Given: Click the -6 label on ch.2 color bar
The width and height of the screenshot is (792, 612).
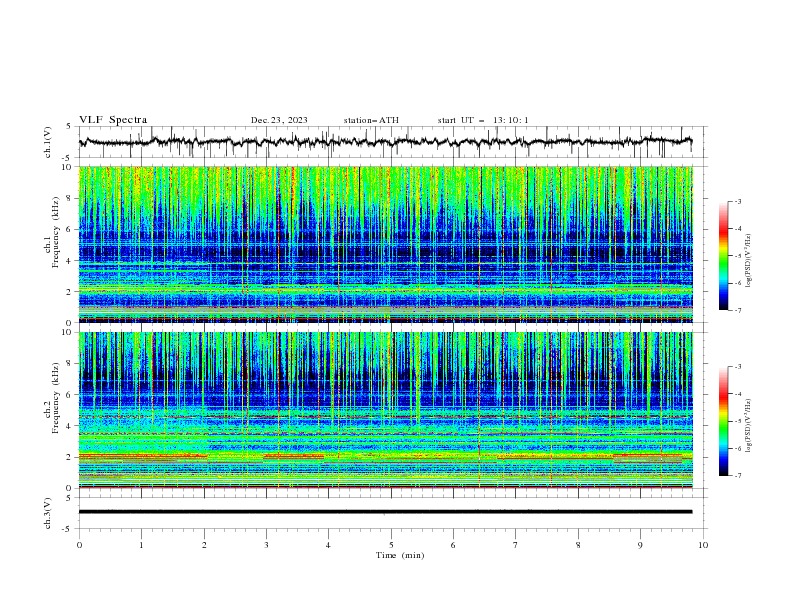Looking at the screenshot, I should (x=738, y=448).
